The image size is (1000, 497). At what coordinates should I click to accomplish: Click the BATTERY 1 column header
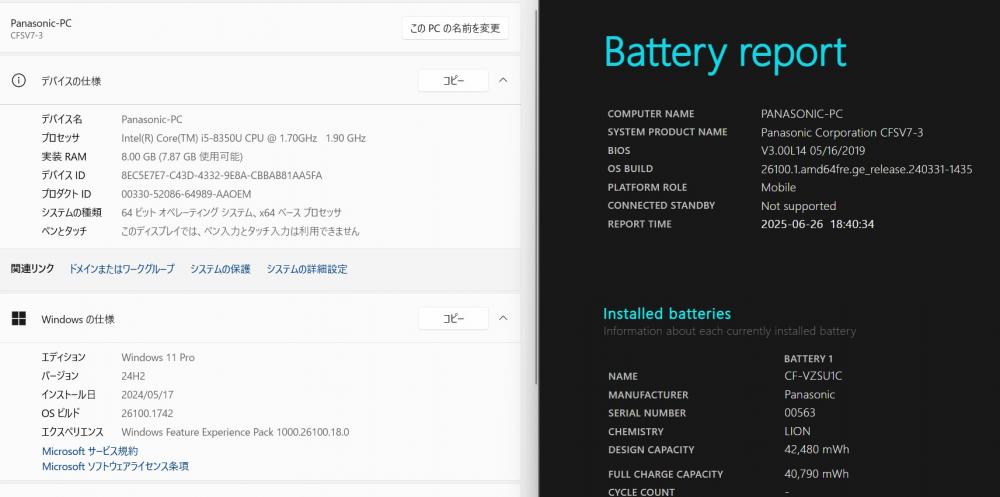(x=808, y=359)
